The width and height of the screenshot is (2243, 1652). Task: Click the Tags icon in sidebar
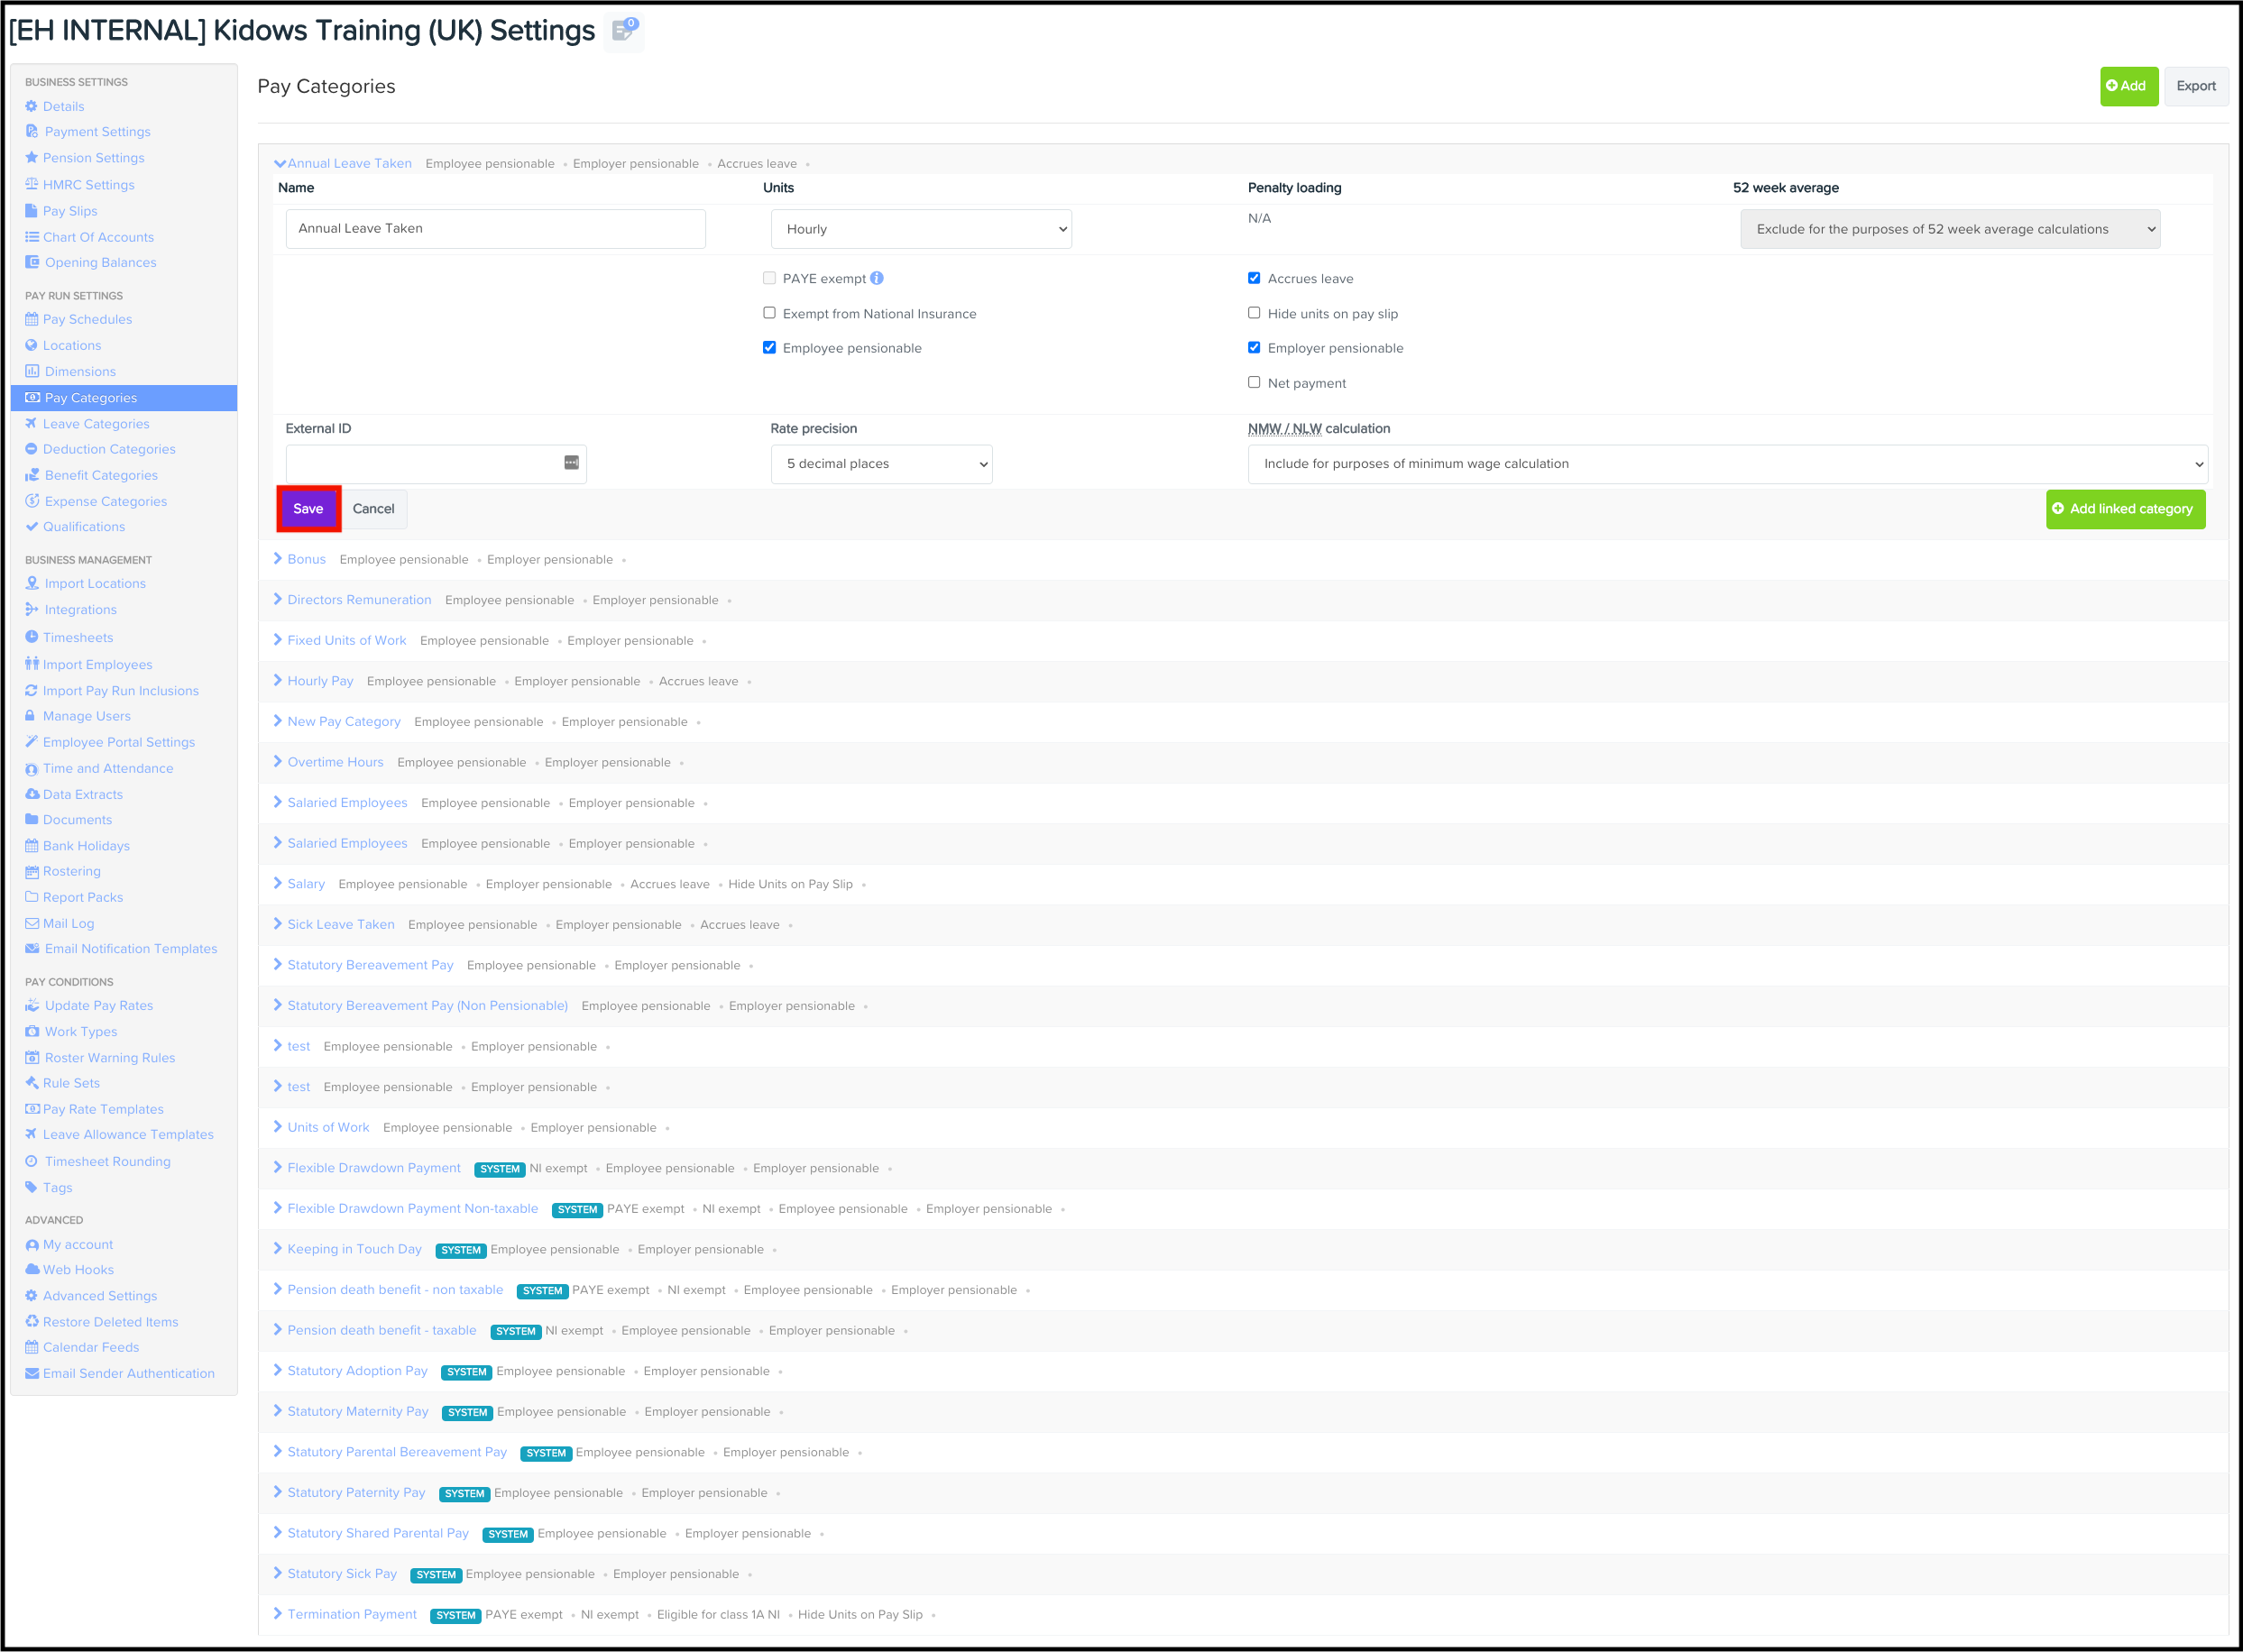click(x=31, y=1187)
